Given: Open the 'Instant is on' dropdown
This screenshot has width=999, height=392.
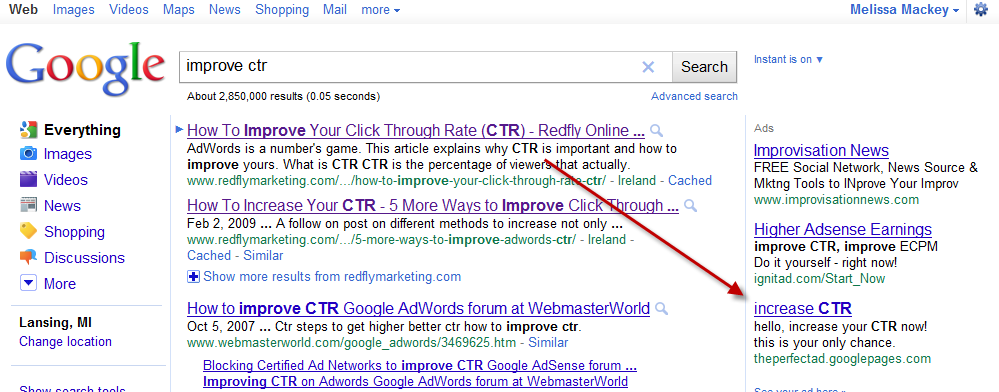Looking at the screenshot, I should [x=788, y=59].
